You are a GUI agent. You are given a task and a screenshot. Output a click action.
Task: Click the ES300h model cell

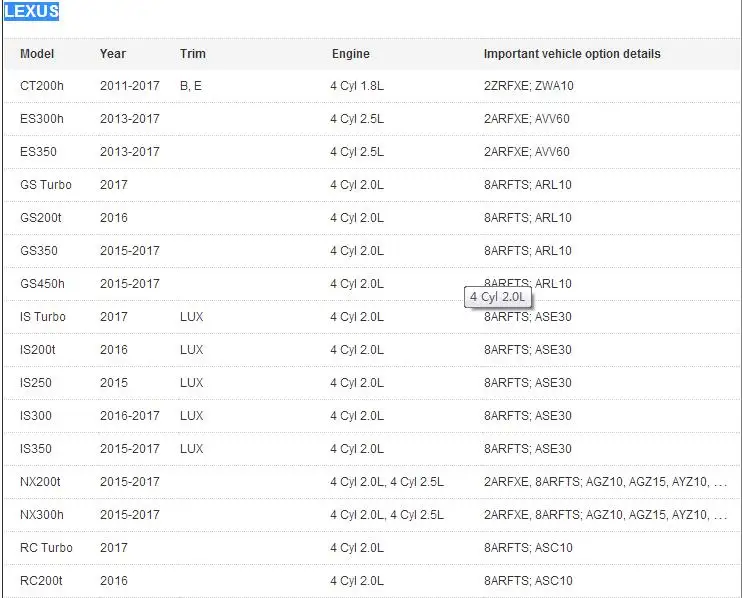[x=42, y=119]
